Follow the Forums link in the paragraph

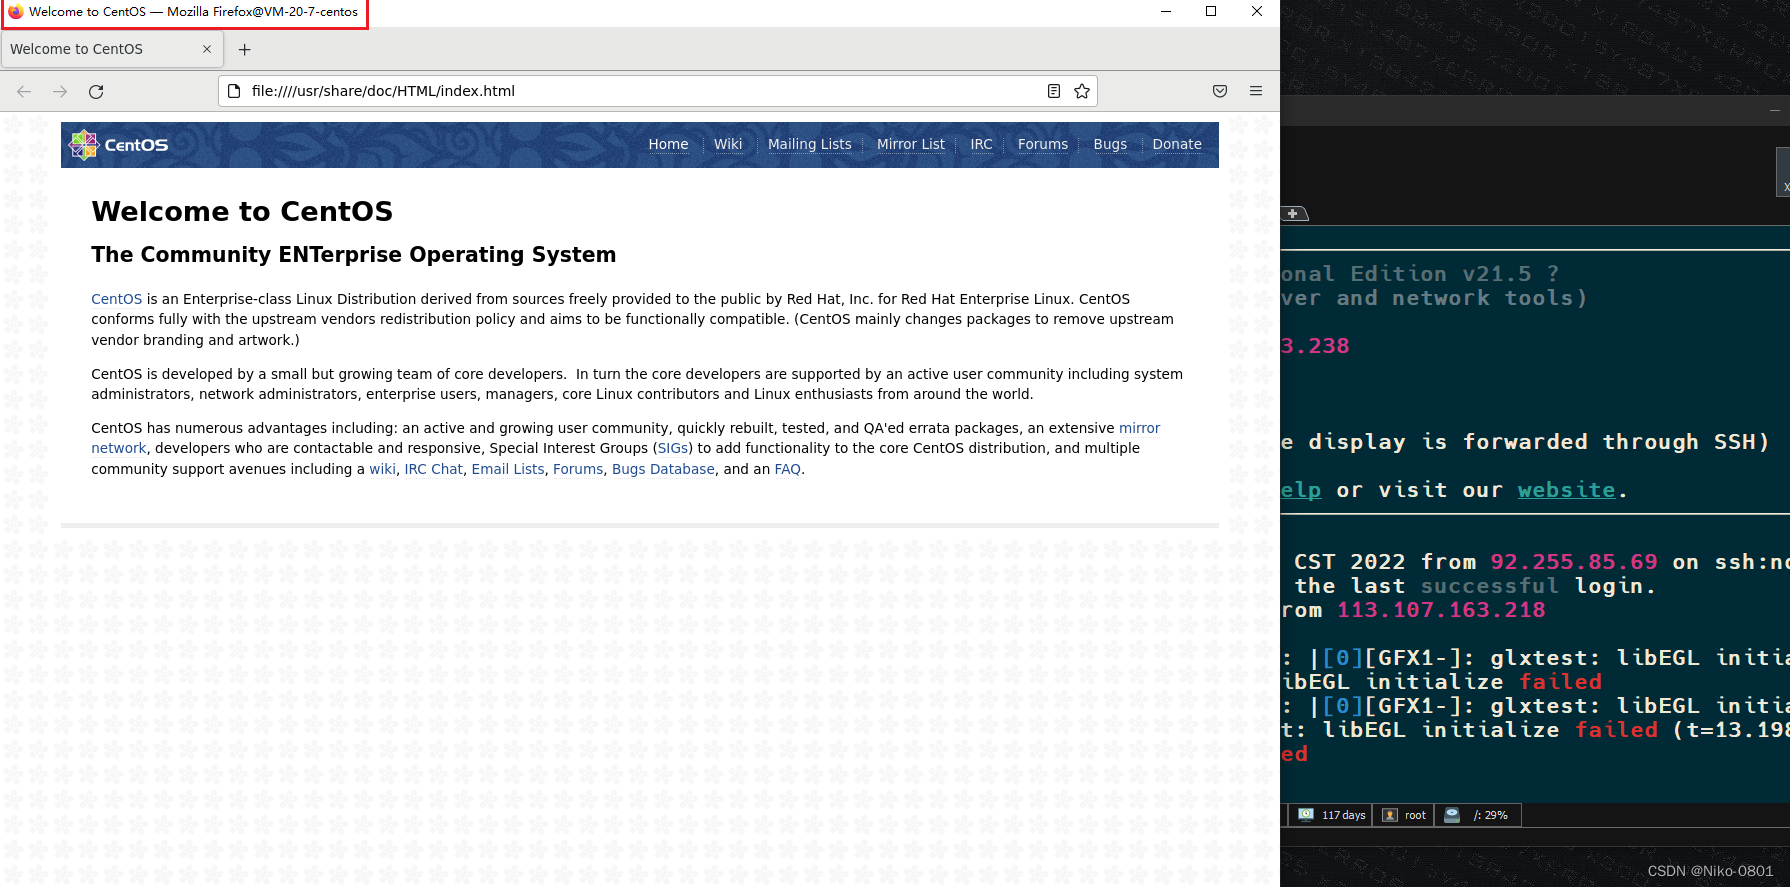[x=578, y=469]
